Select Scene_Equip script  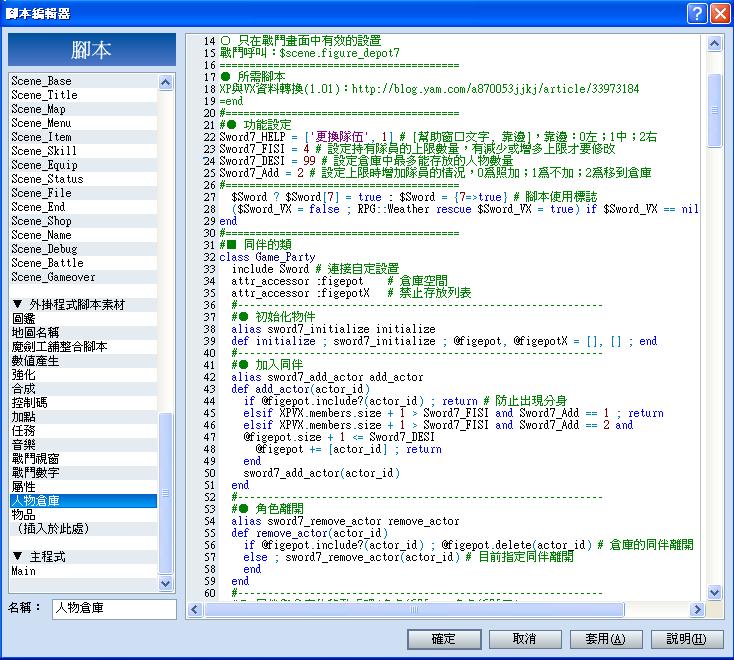point(83,165)
